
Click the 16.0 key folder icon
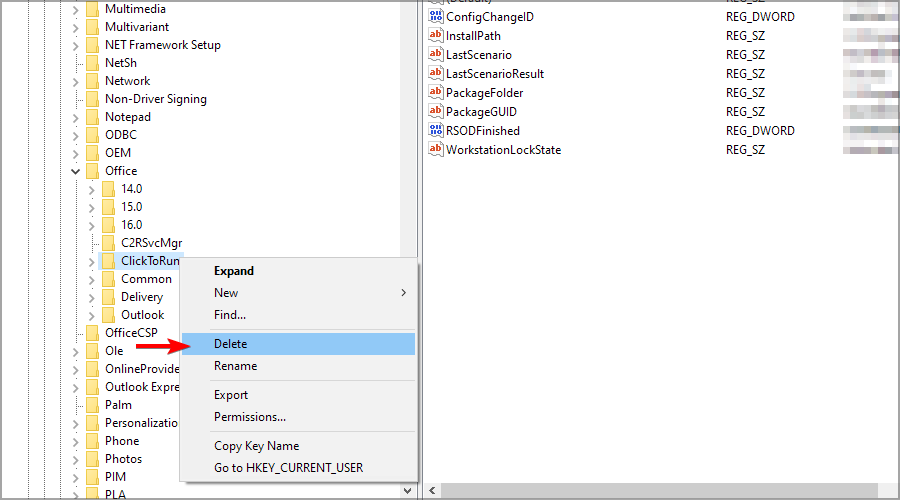[108, 225]
